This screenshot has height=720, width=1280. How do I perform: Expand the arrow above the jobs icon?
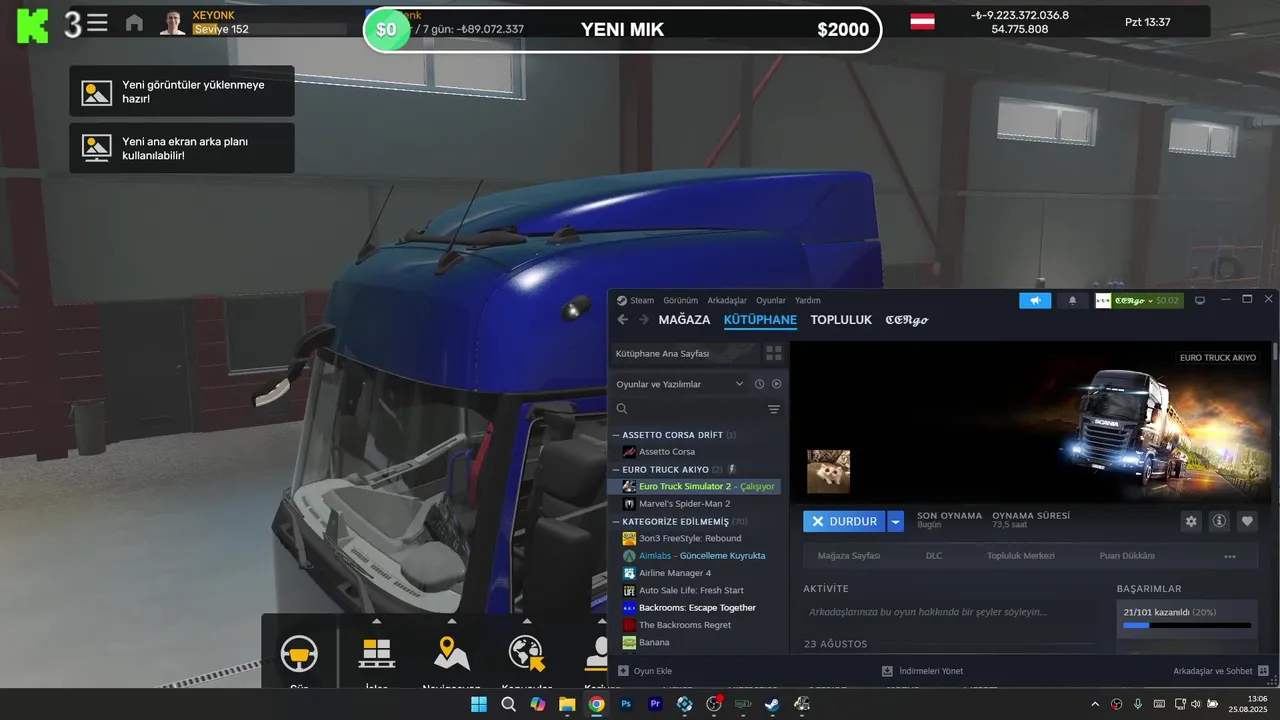[x=376, y=622]
